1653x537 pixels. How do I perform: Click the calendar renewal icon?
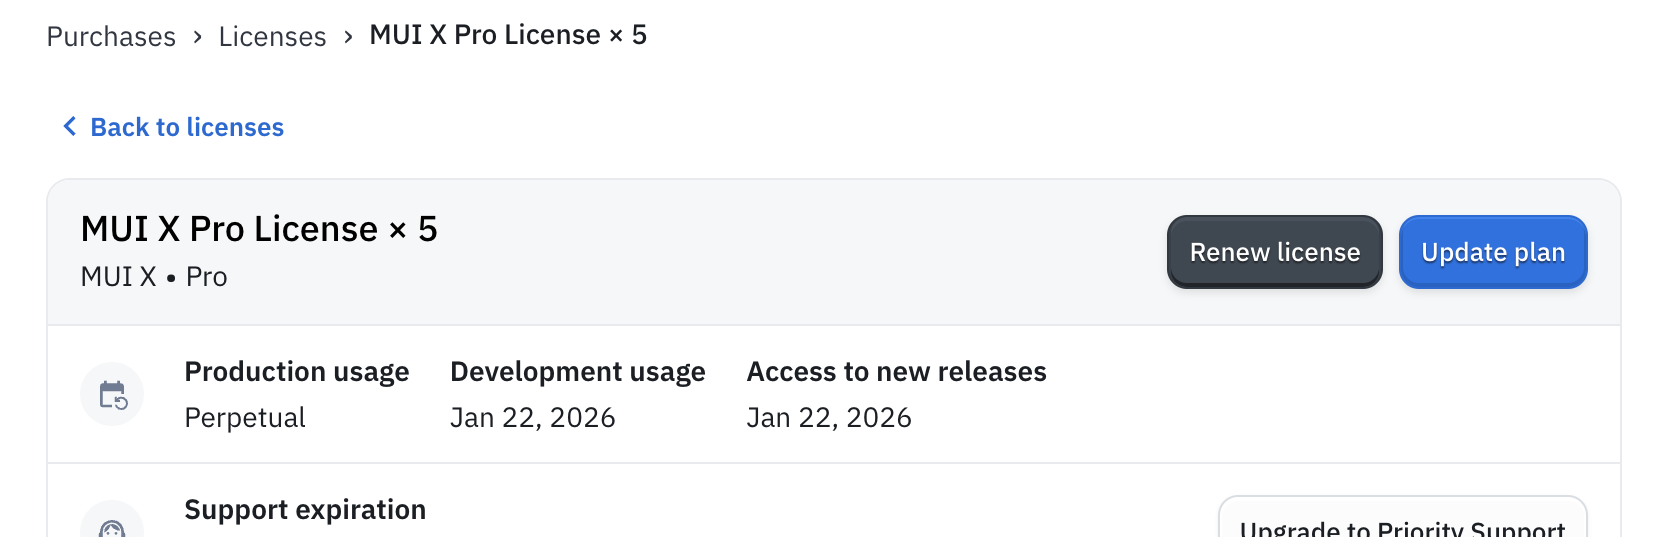[112, 394]
